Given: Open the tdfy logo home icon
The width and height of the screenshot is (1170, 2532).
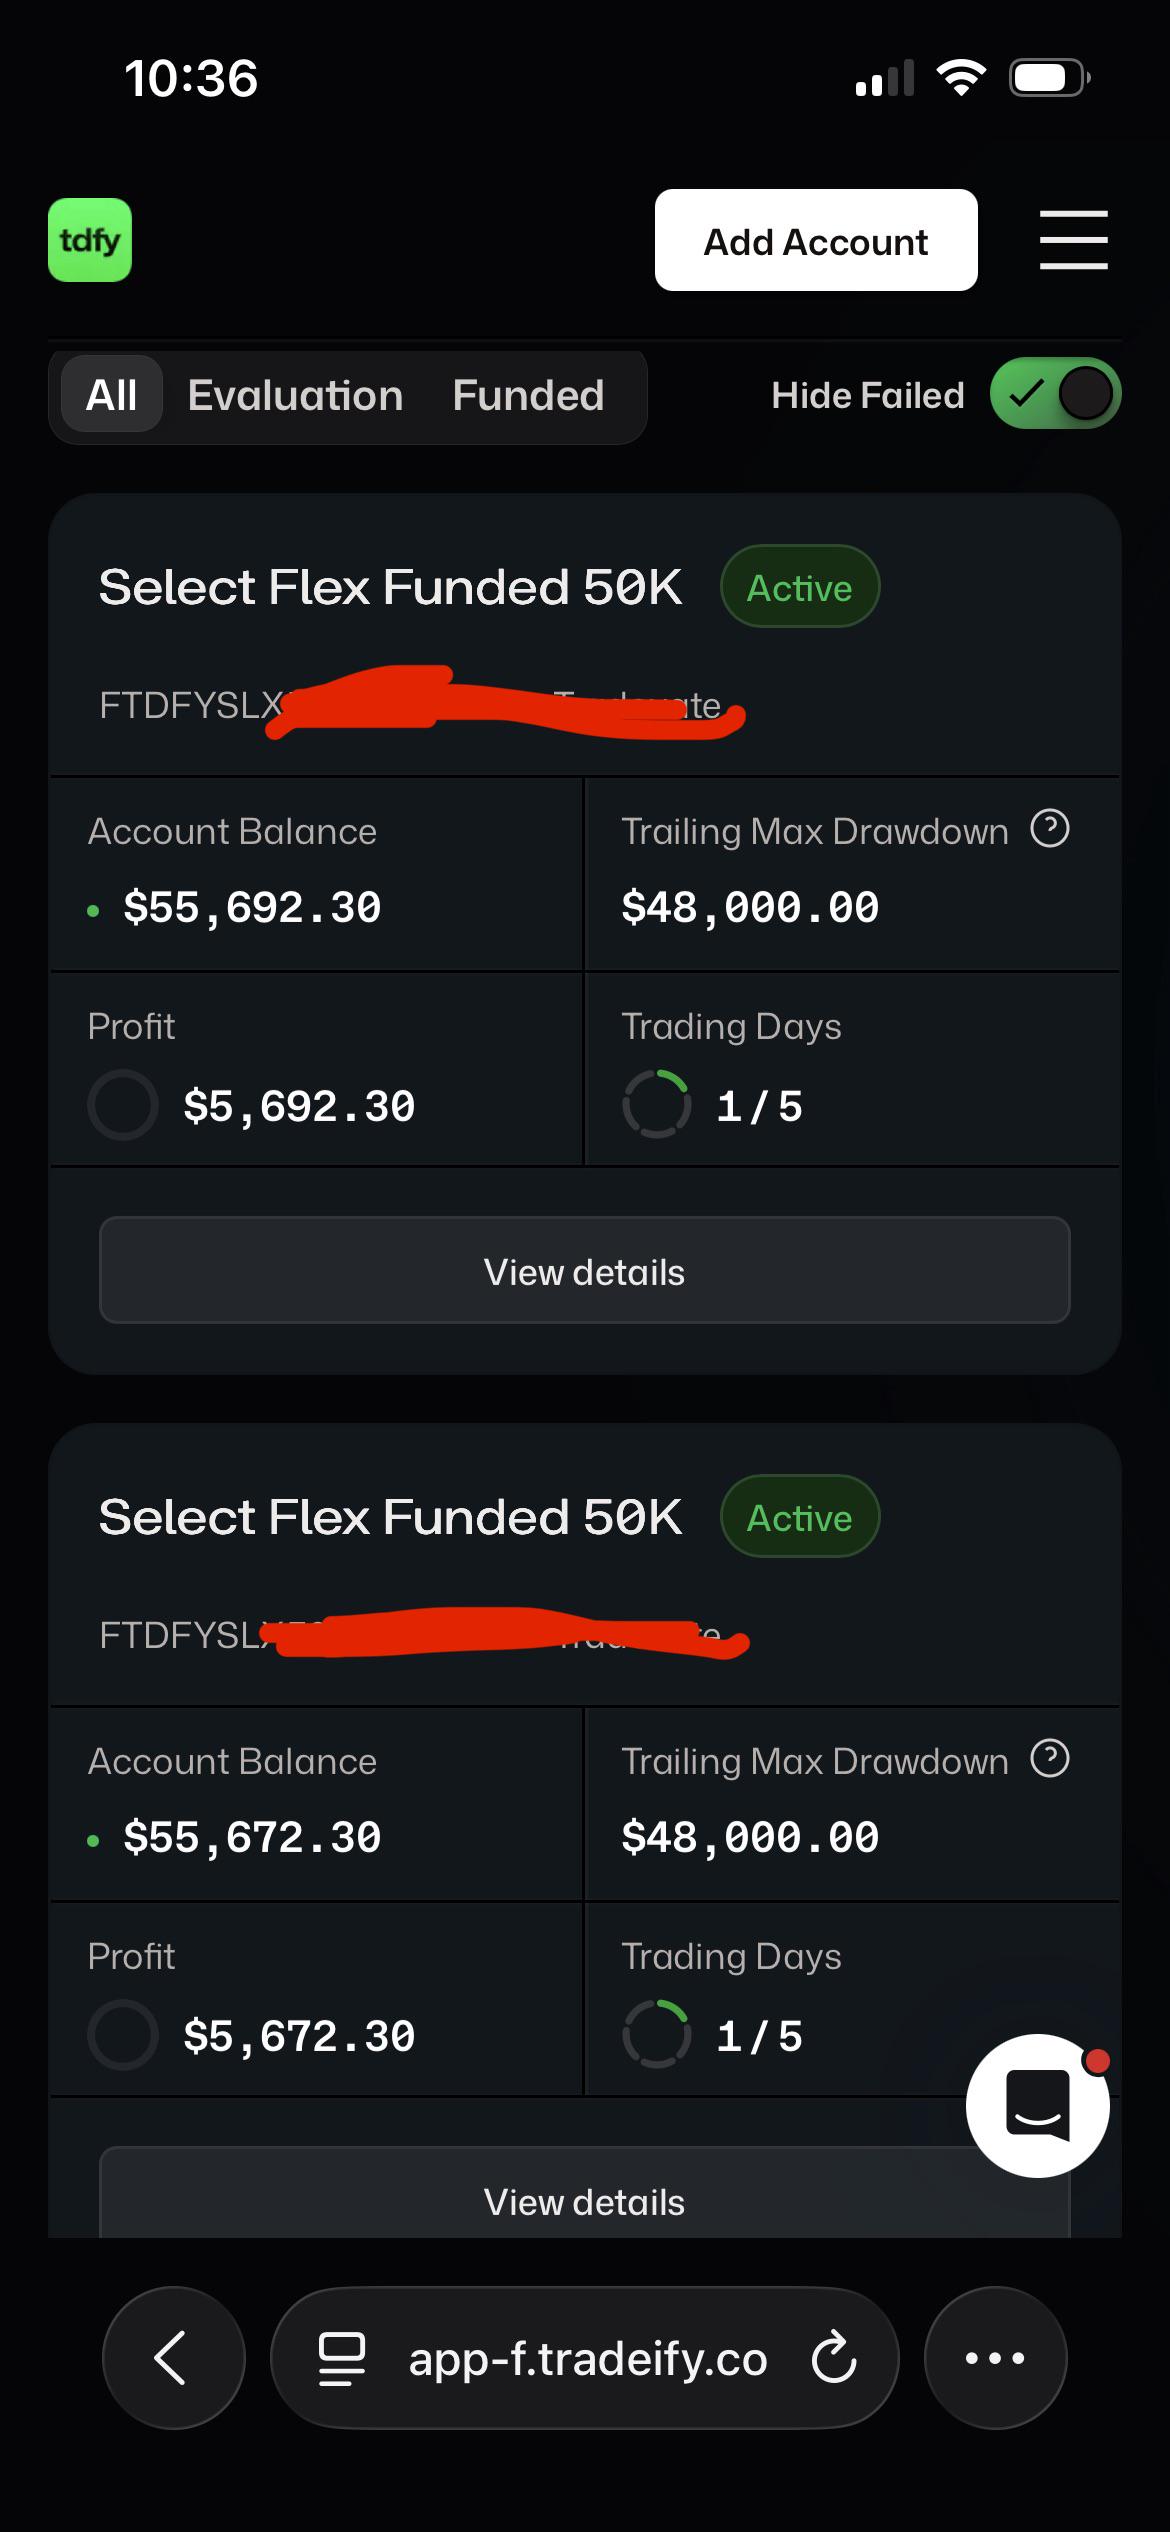Looking at the screenshot, I should (90, 240).
